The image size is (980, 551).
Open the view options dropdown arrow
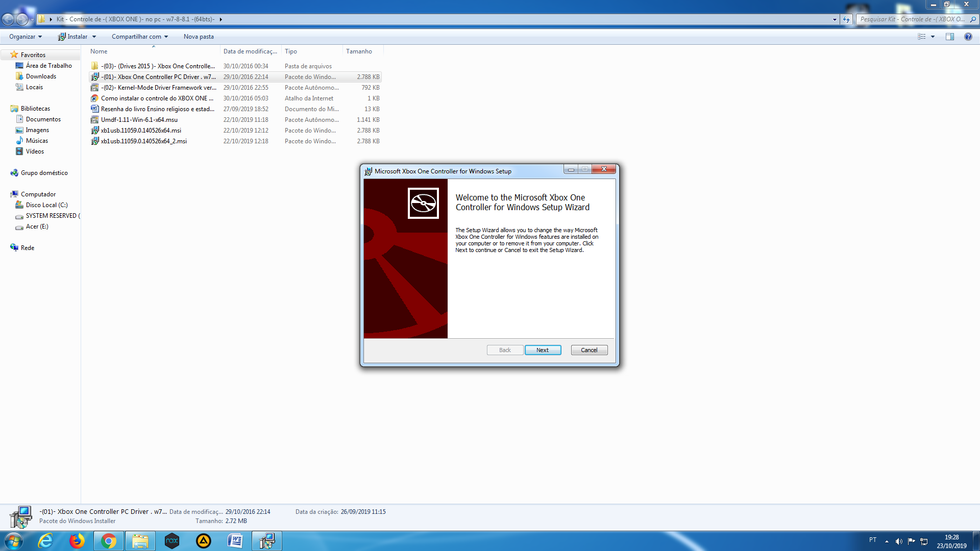[x=932, y=37]
